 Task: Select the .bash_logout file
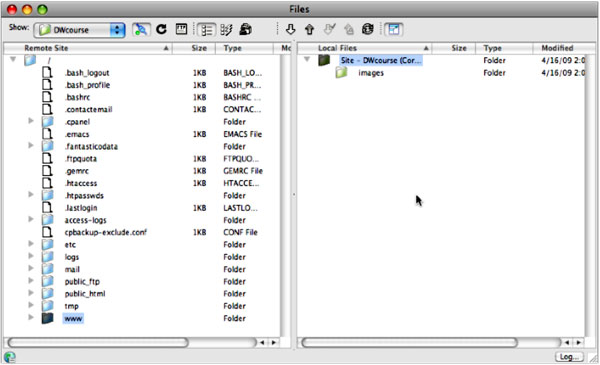(87, 73)
